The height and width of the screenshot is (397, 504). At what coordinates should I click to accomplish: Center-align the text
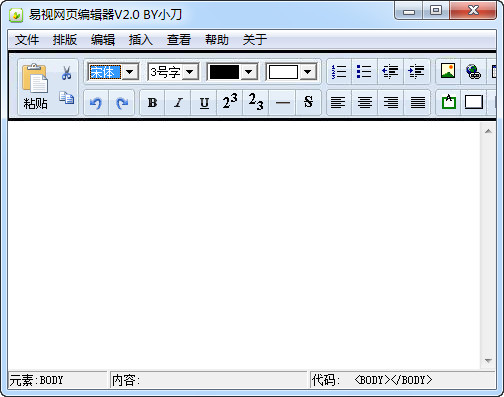pyautogui.click(x=364, y=103)
